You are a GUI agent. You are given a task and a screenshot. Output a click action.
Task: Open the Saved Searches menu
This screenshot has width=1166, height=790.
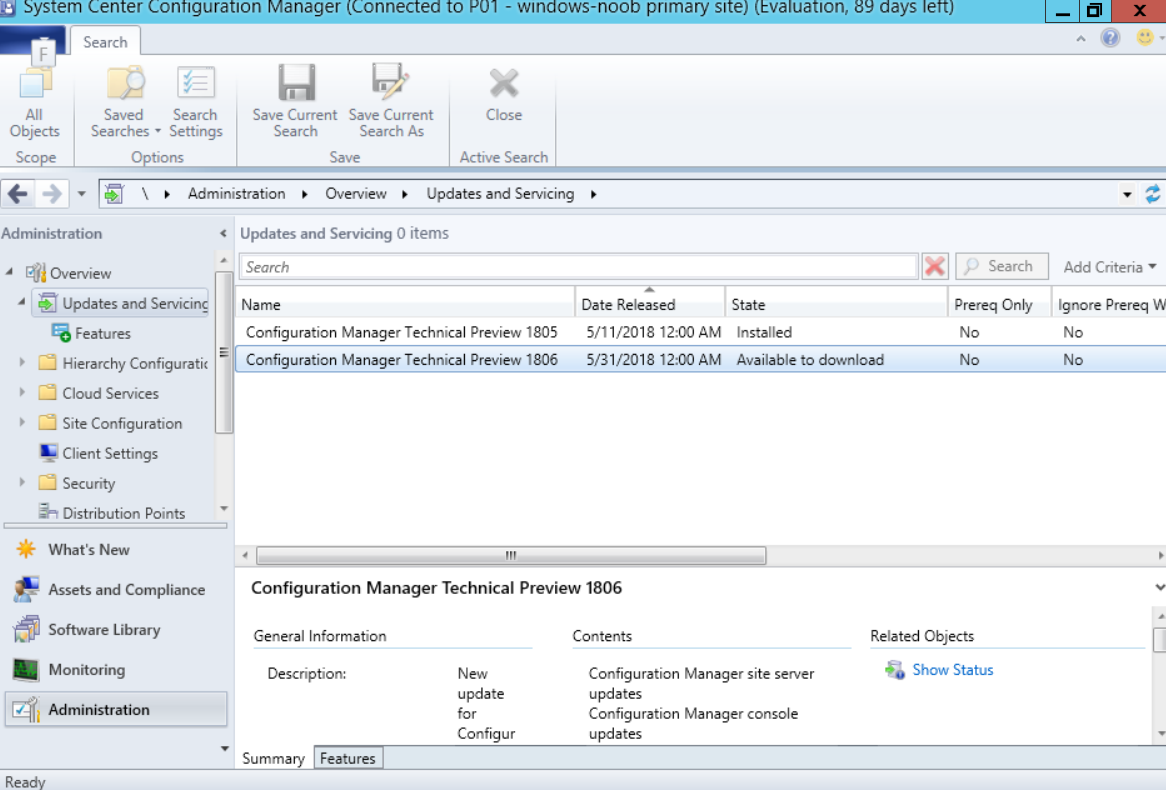125,103
